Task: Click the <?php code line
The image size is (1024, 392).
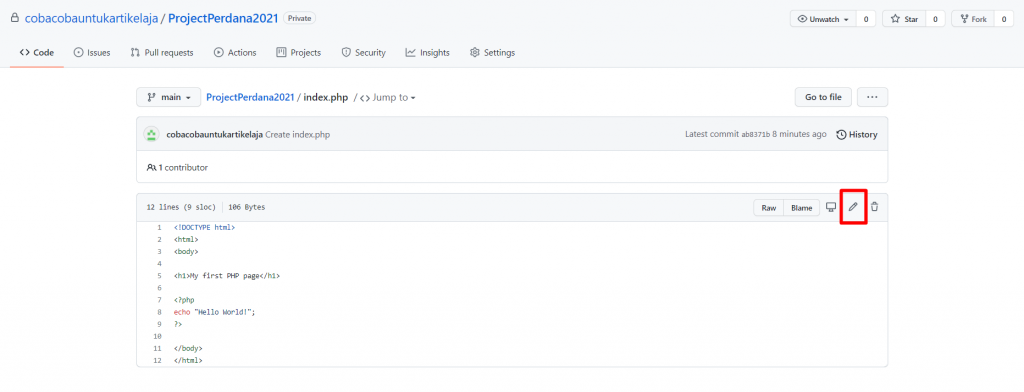Action: click(184, 300)
